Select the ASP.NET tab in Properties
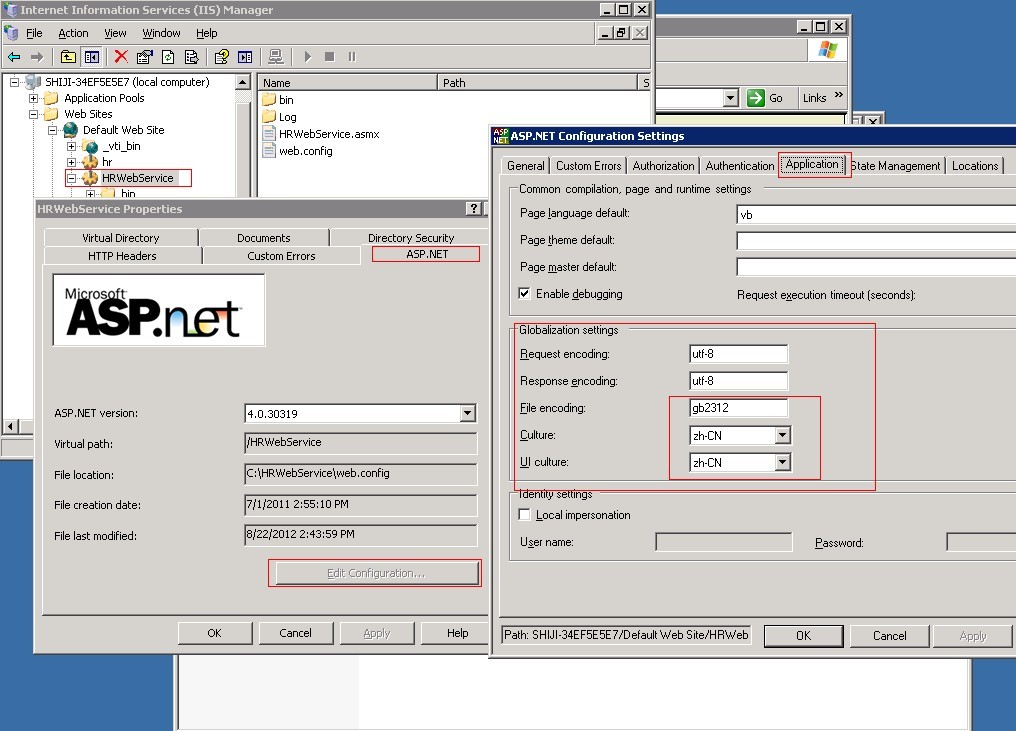Screen dimensions: 1016x731 point(427,254)
